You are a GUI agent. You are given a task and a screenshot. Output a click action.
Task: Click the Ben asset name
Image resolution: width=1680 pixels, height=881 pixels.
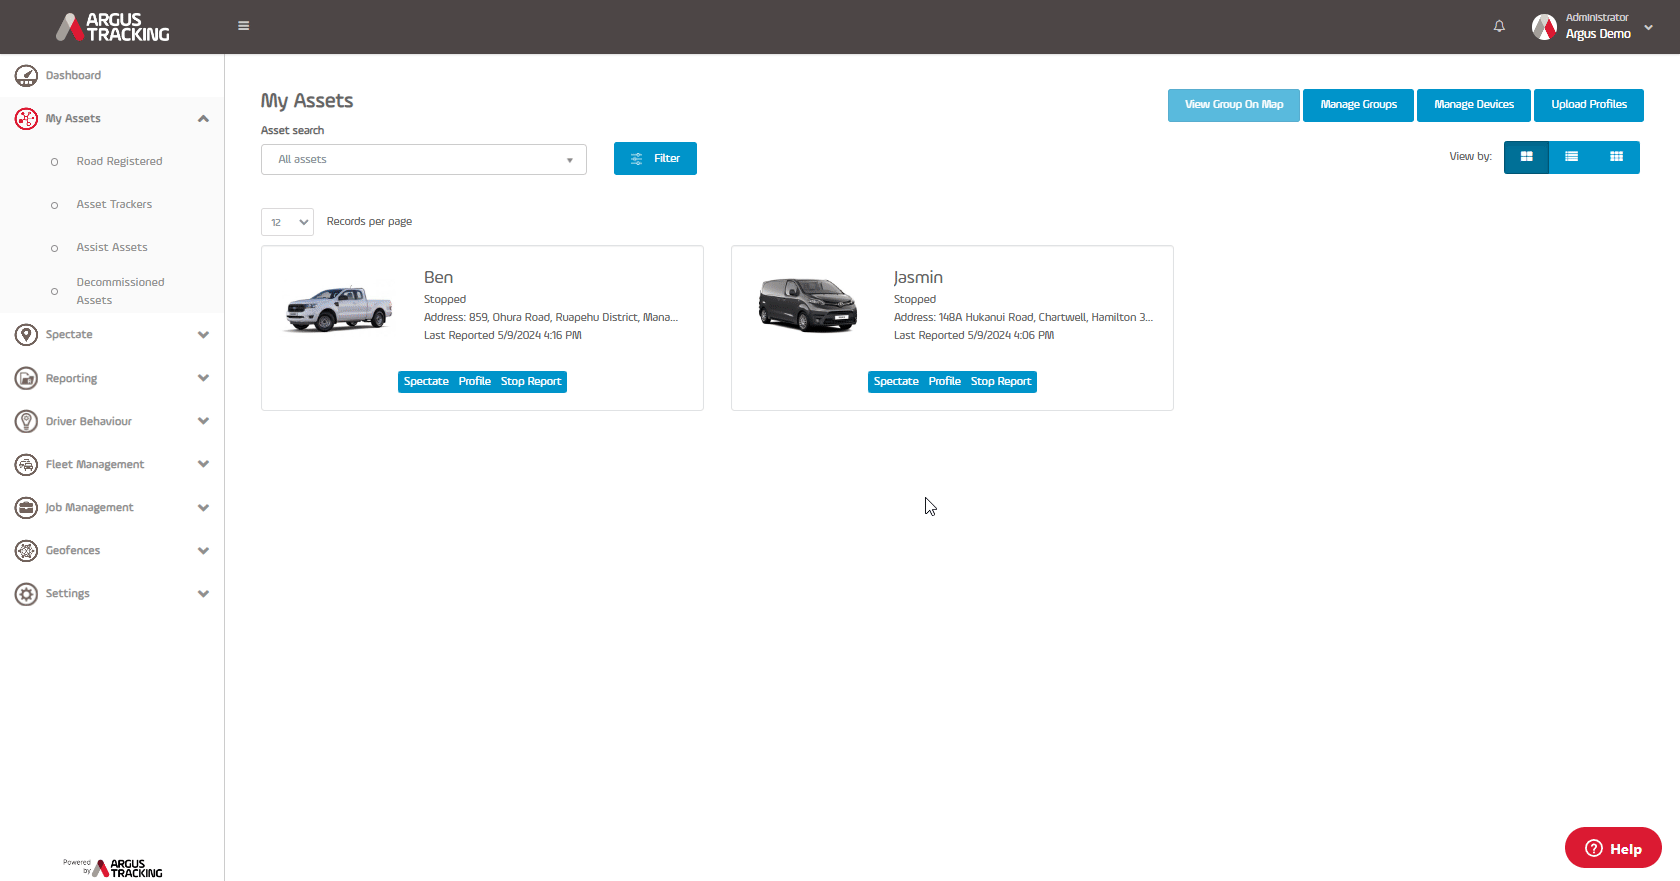(x=438, y=278)
